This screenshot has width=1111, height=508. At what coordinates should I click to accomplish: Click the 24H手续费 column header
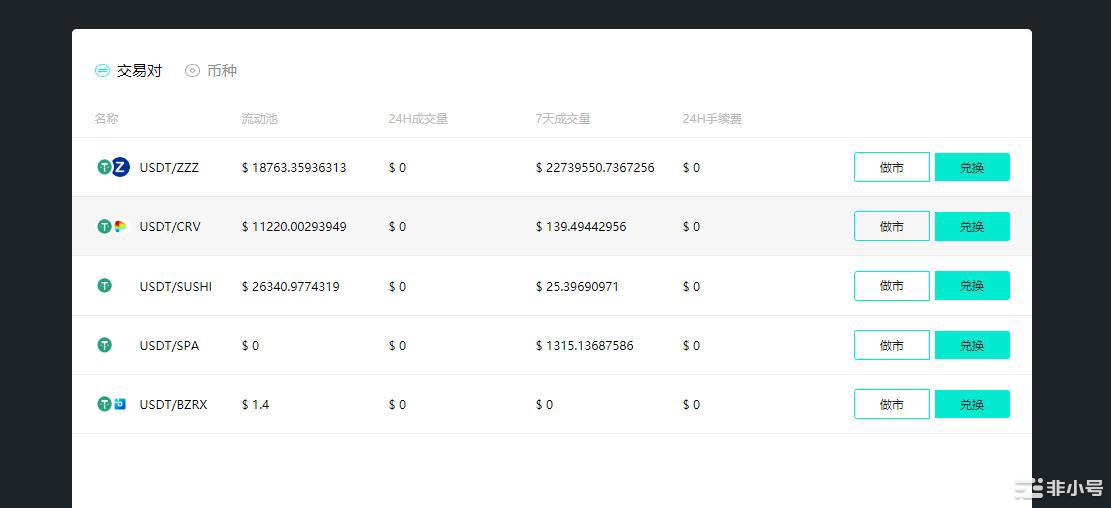tap(712, 118)
